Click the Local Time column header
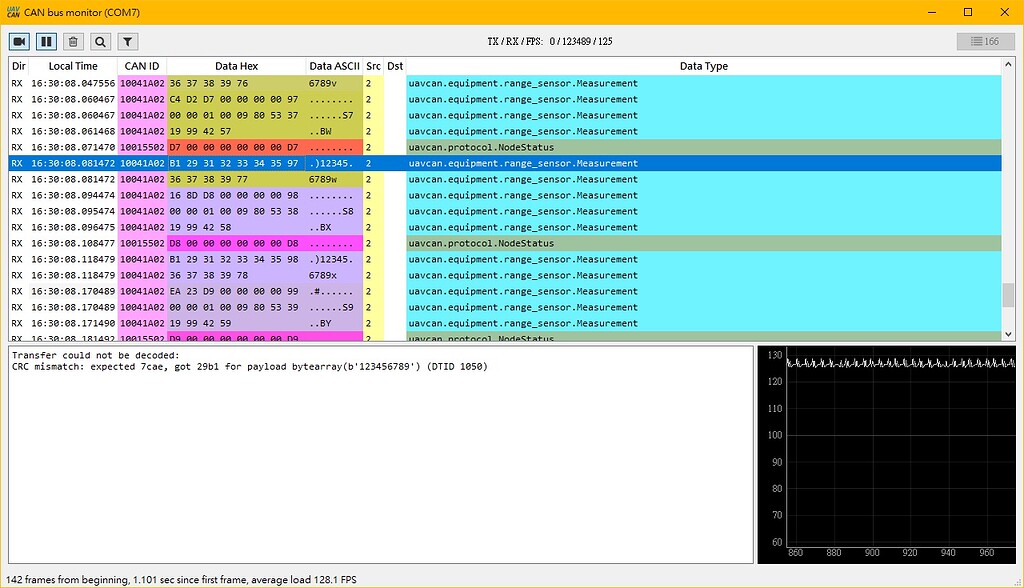1024x588 pixels. click(73, 66)
